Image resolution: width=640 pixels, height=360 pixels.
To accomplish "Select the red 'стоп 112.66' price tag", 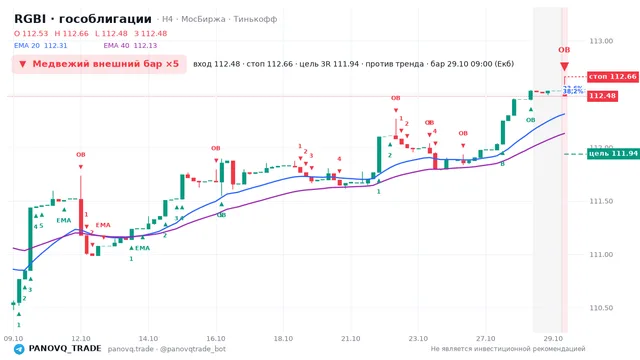I will [612, 76].
